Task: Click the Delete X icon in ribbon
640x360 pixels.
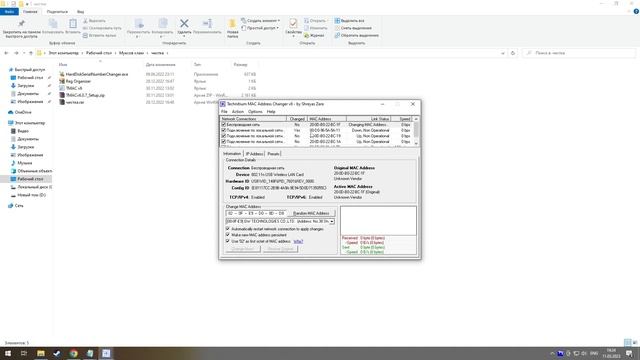Action: tap(184, 24)
